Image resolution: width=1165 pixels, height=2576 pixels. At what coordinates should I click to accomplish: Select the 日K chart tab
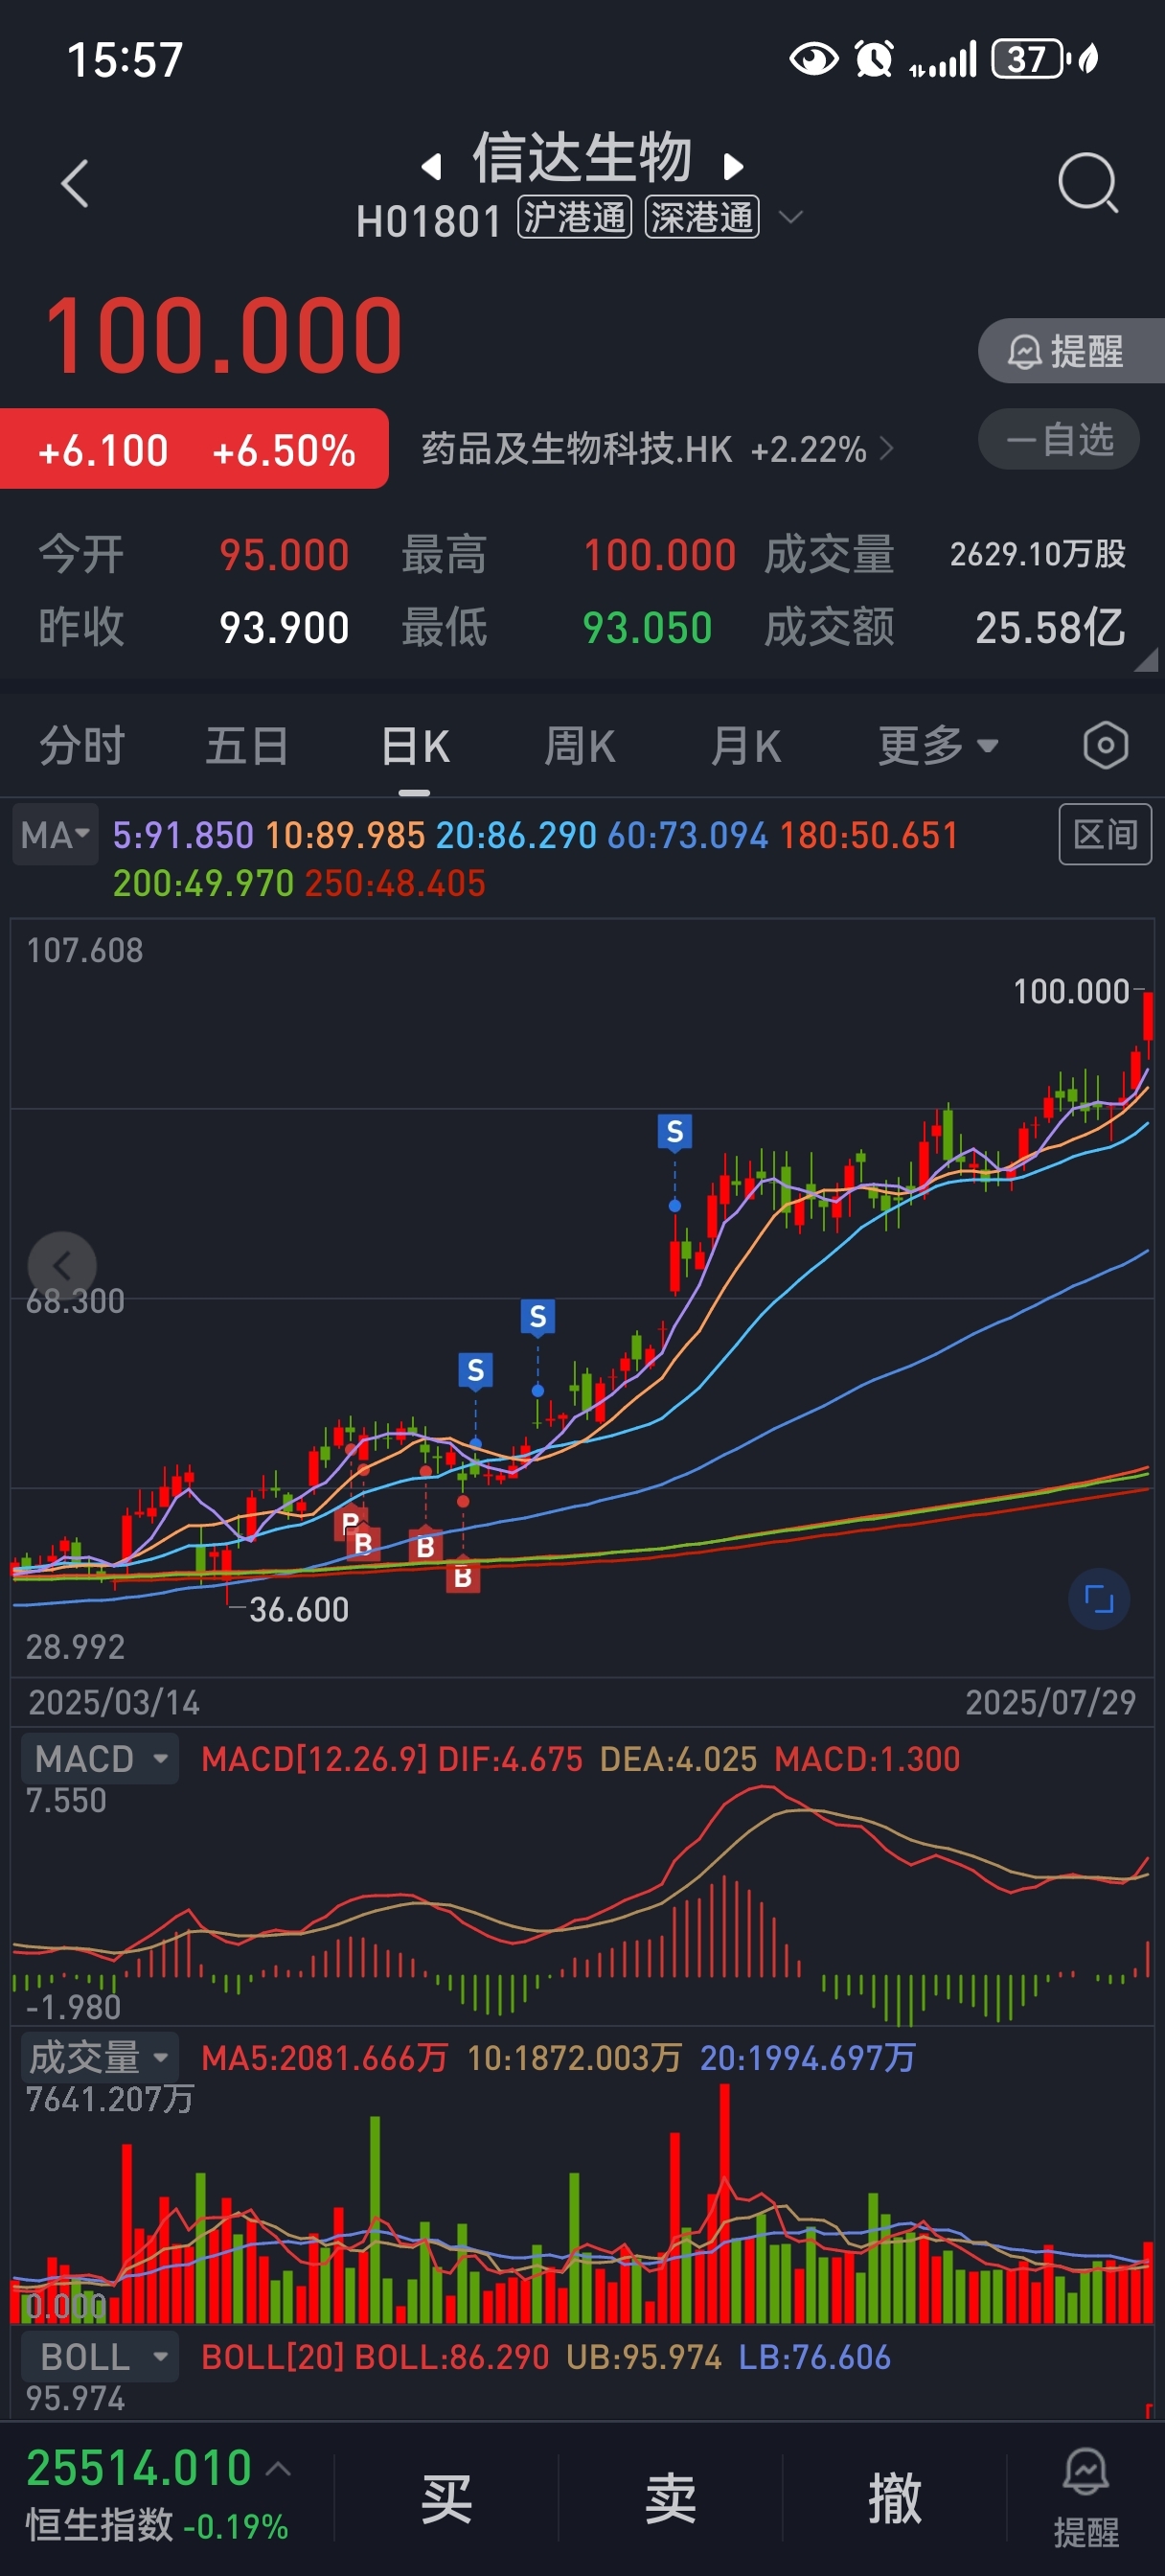coord(414,746)
